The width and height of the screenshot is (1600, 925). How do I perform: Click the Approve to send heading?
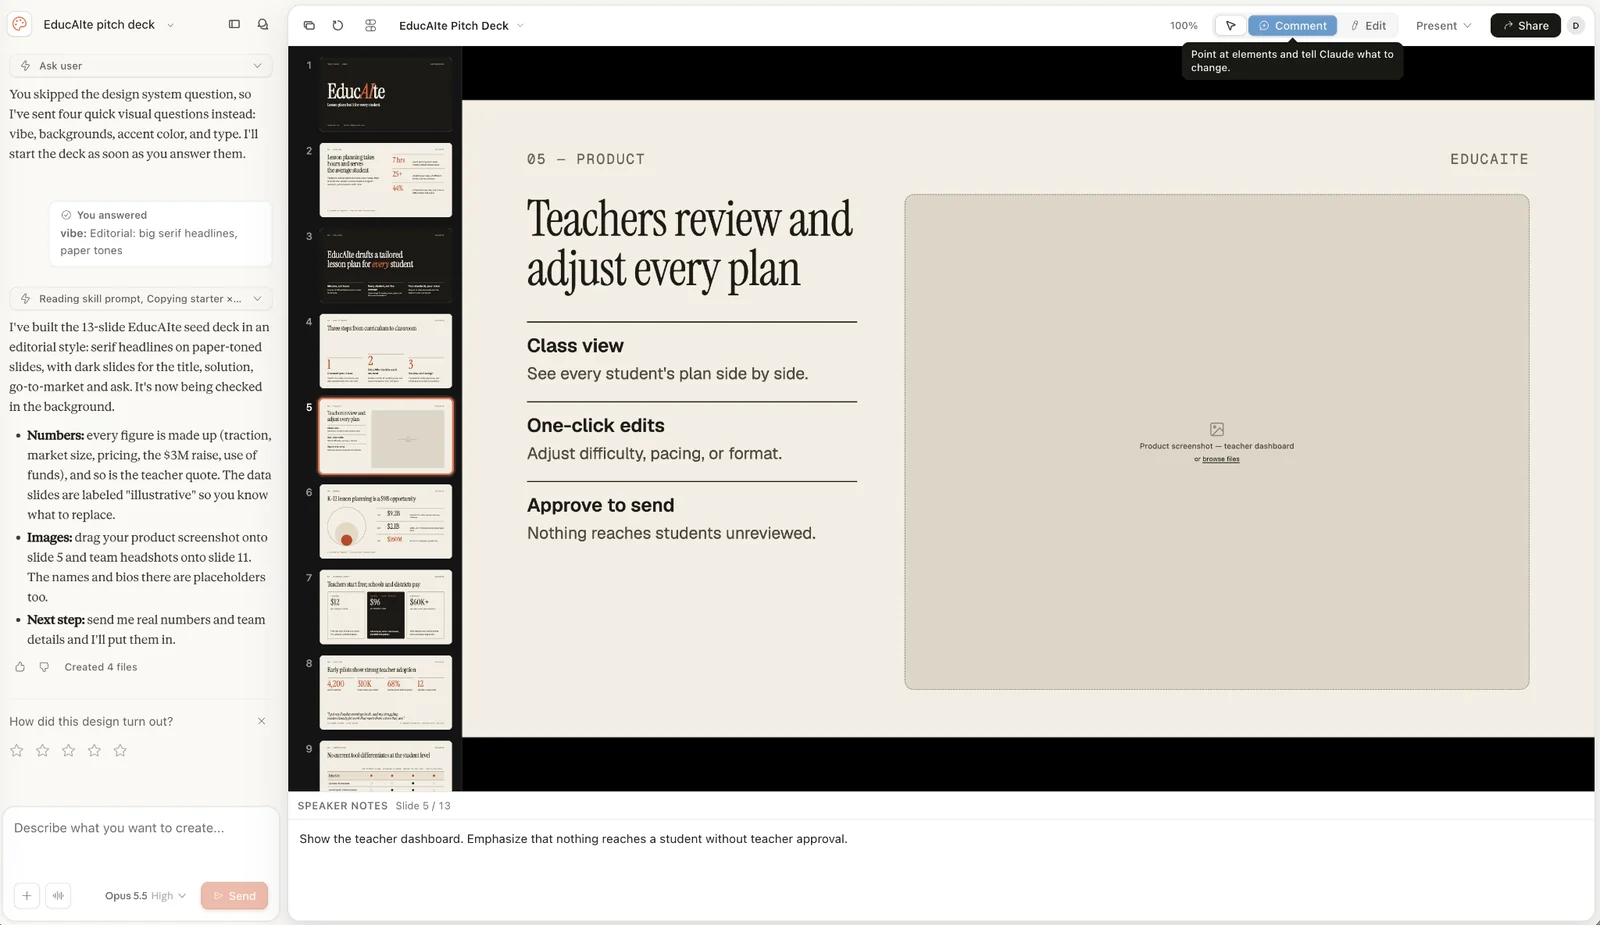coord(601,506)
